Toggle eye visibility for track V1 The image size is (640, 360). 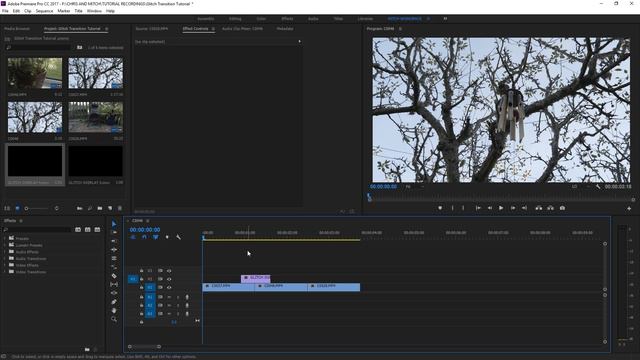[x=169, y=287]
